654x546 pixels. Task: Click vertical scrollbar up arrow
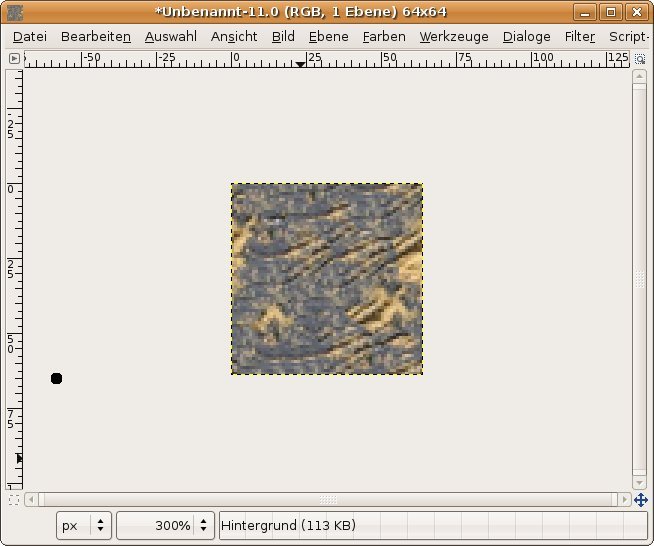(x=639, y=77)
